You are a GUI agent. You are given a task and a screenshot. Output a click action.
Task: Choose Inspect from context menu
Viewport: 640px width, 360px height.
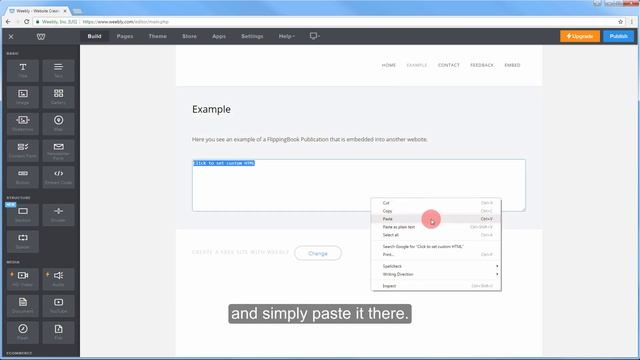436,286
